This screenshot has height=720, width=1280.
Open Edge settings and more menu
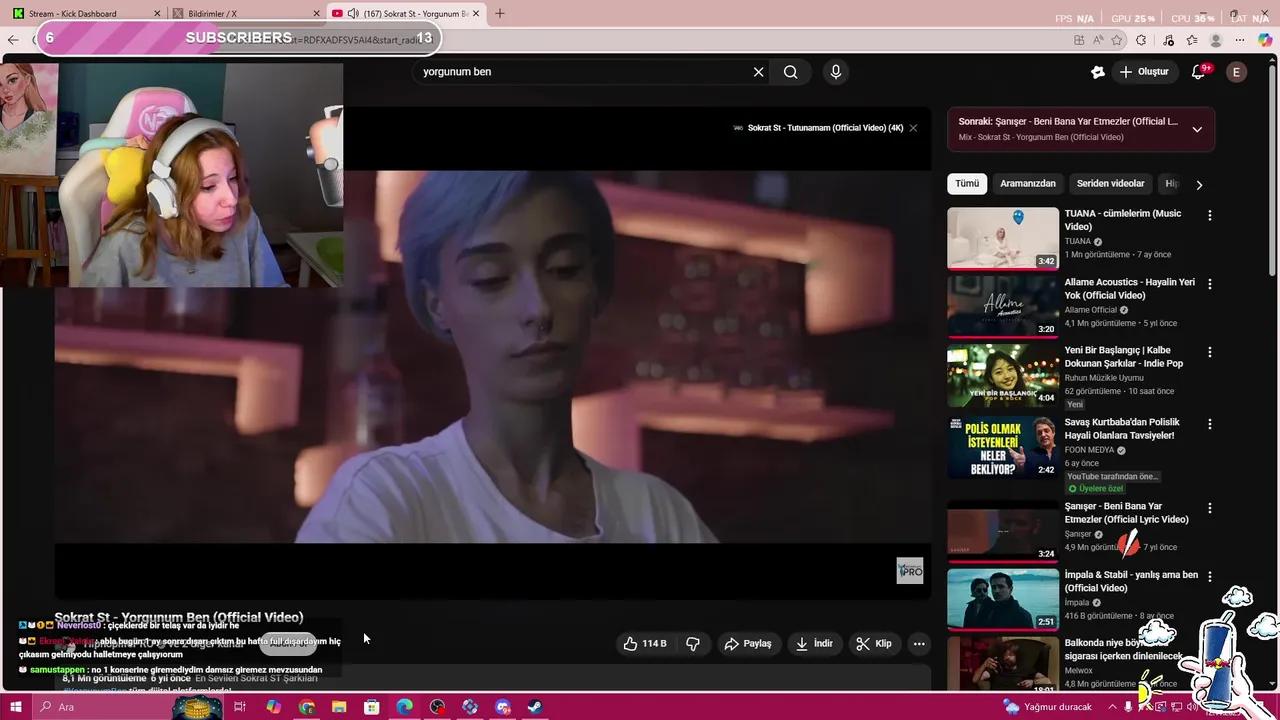[1241, 40]
